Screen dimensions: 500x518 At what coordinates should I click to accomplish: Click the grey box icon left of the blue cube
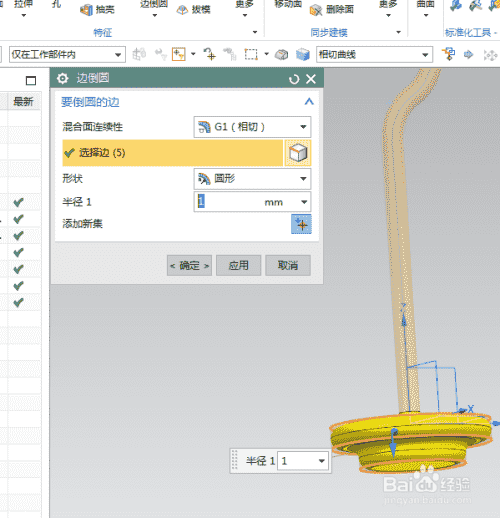pyautogui.click(x=282, y=54)
